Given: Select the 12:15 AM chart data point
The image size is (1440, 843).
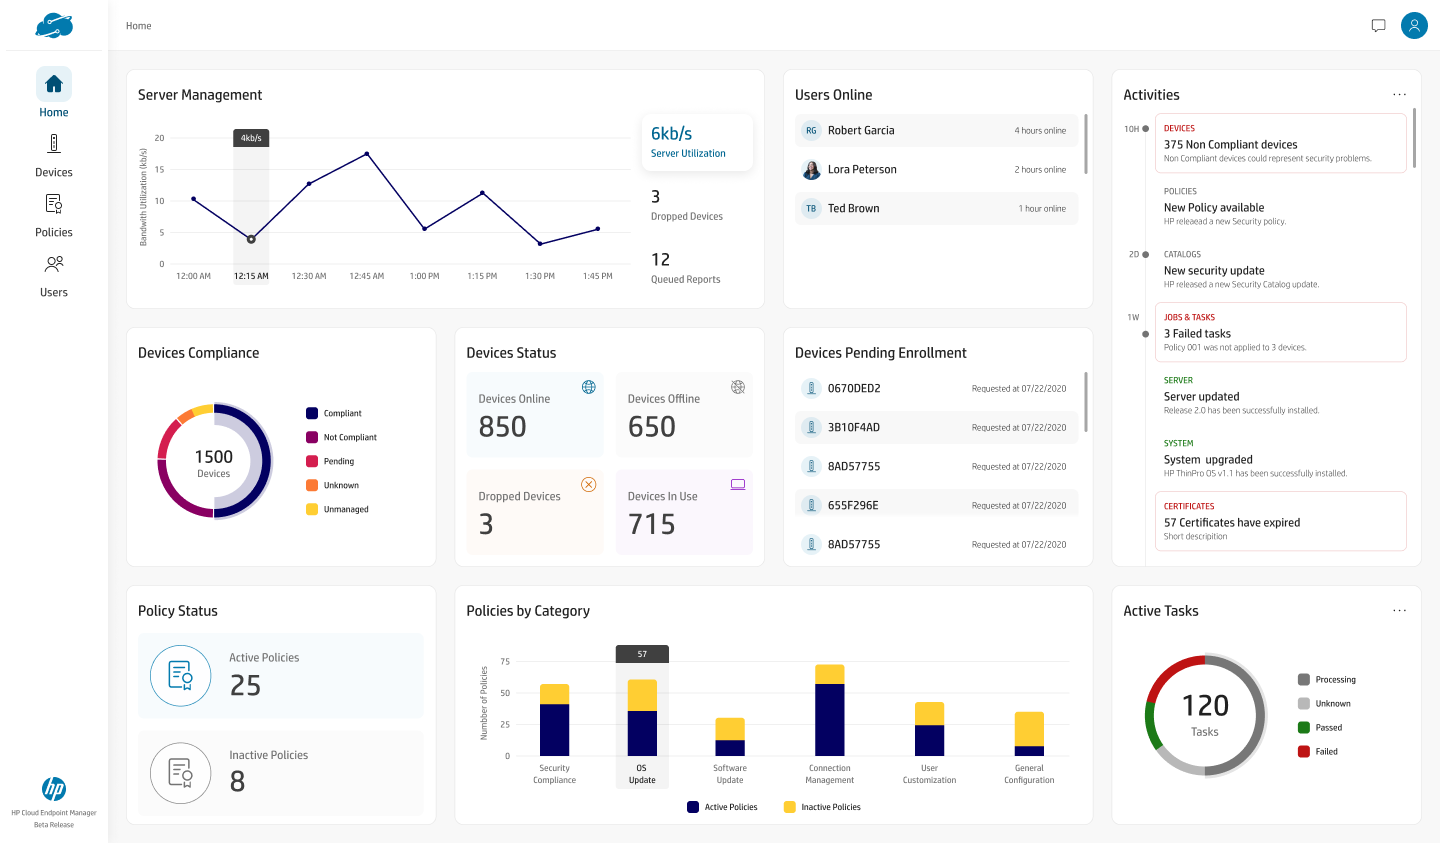Looking at the screenshot, I should 251,239.
